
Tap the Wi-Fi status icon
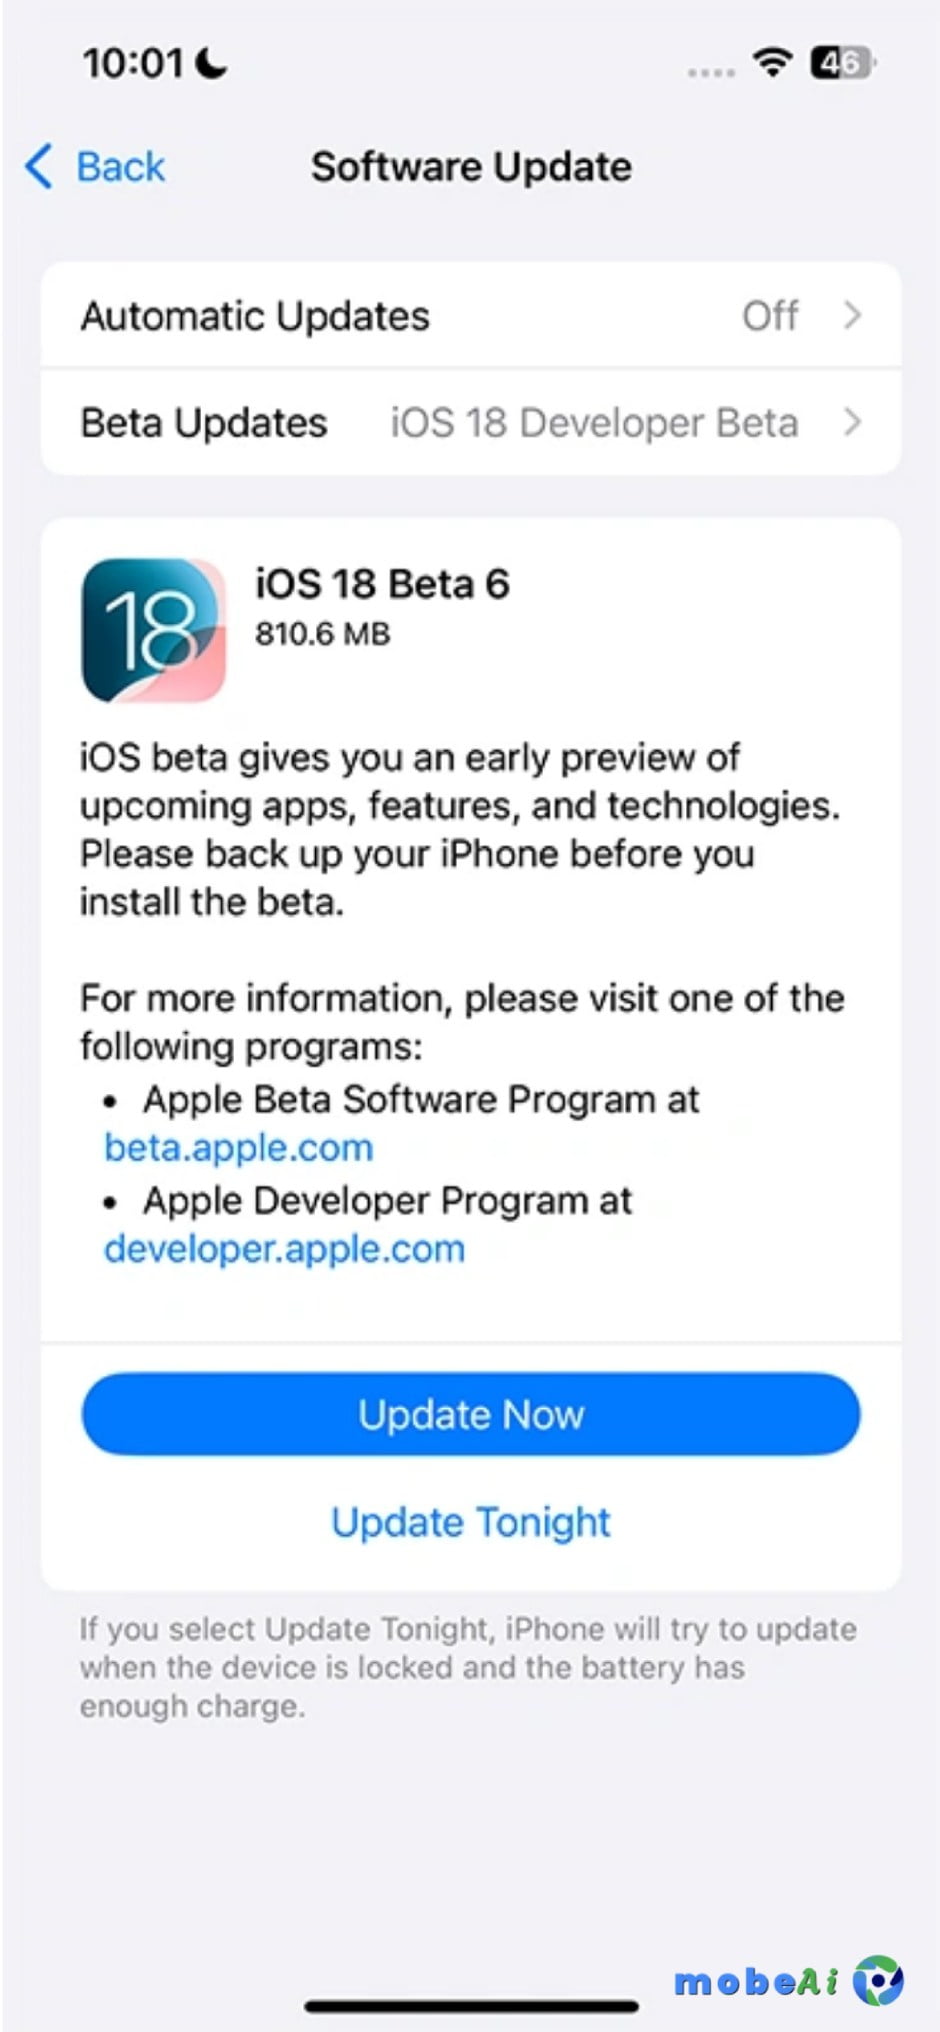[x=772, y=63]
